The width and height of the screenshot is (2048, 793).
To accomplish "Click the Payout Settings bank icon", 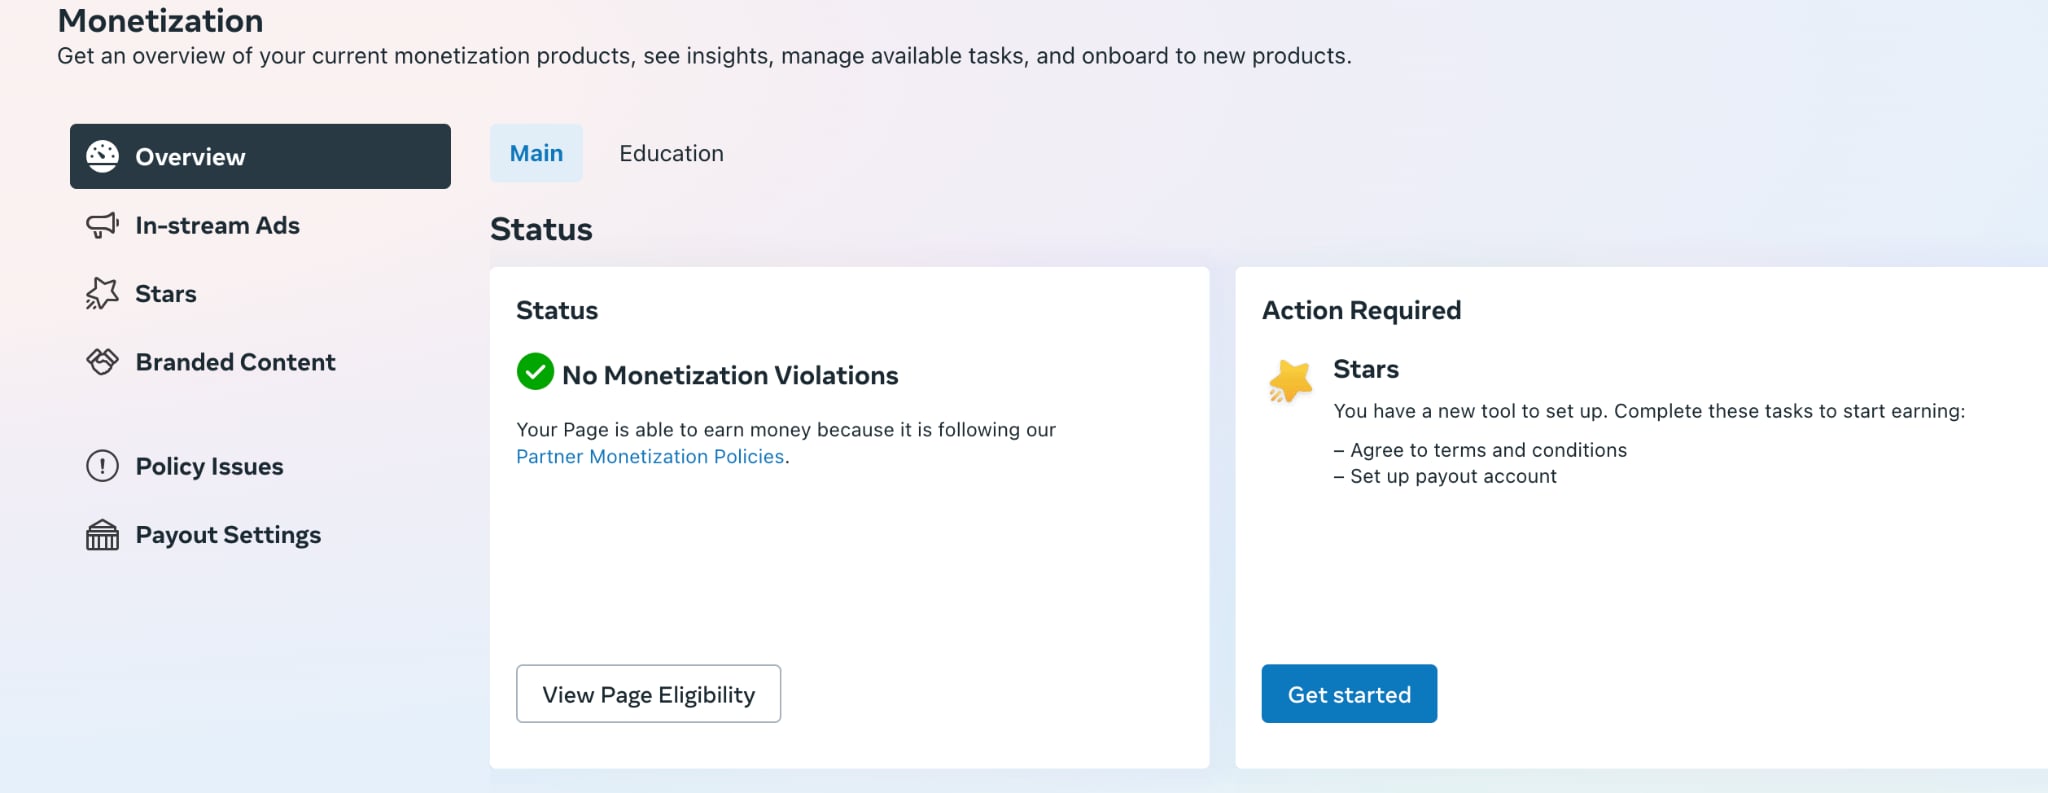I will 102,535.
